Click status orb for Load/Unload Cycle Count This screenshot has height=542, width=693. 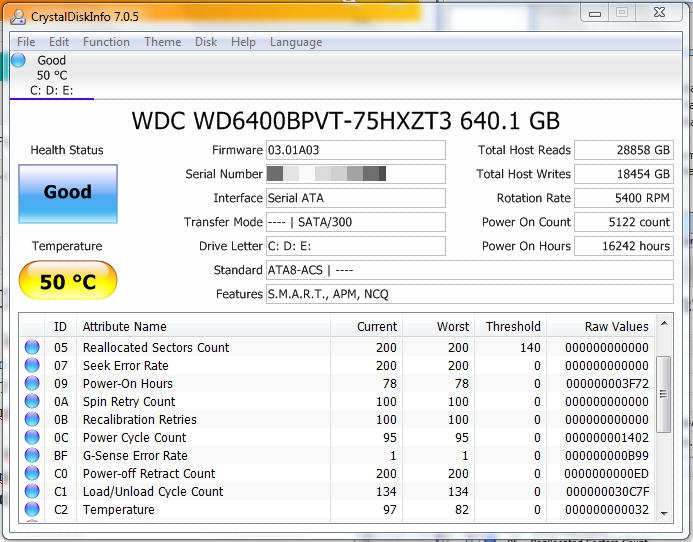click(32, 491)
